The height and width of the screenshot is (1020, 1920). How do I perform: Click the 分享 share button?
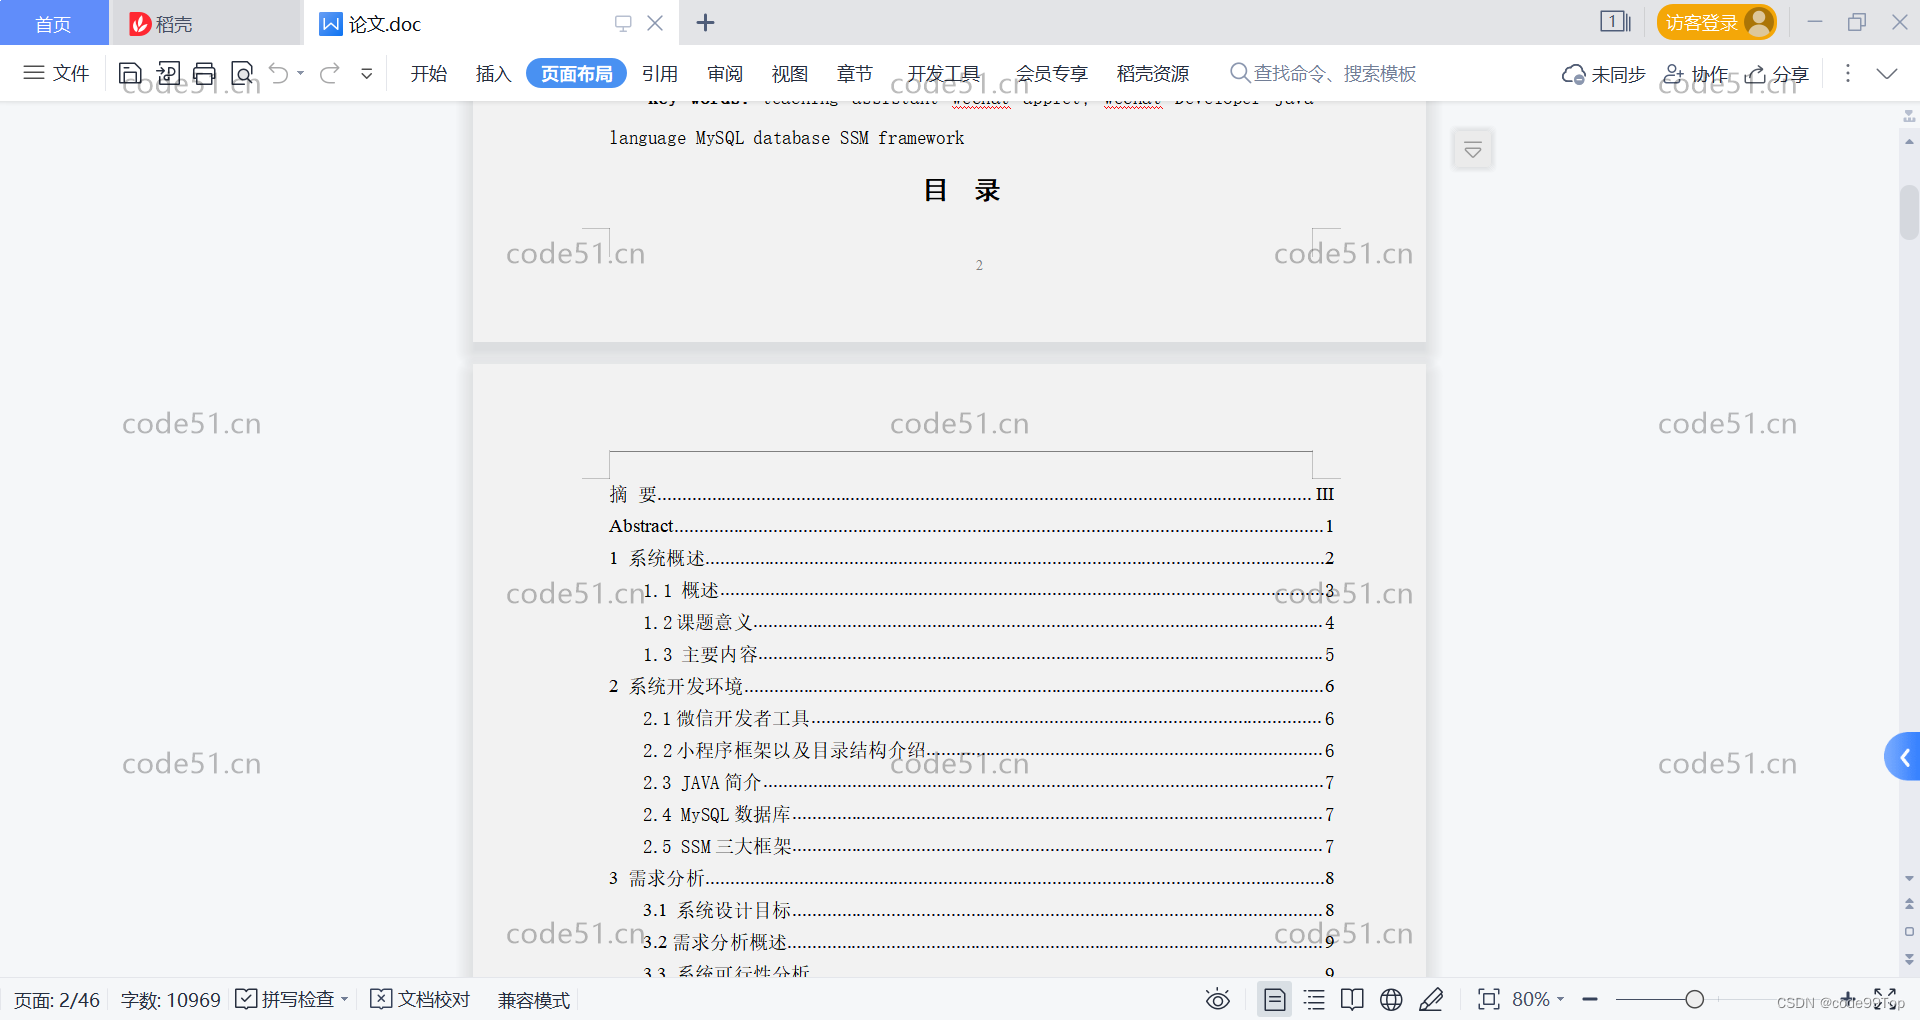pos(1777,74)
